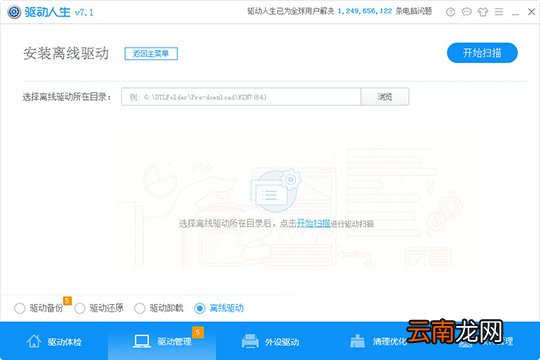This screenshot has height=360, width=540.
Task: Select the 驱动还原 radio button
Action: pyautogui.click(x=80, y=308)
